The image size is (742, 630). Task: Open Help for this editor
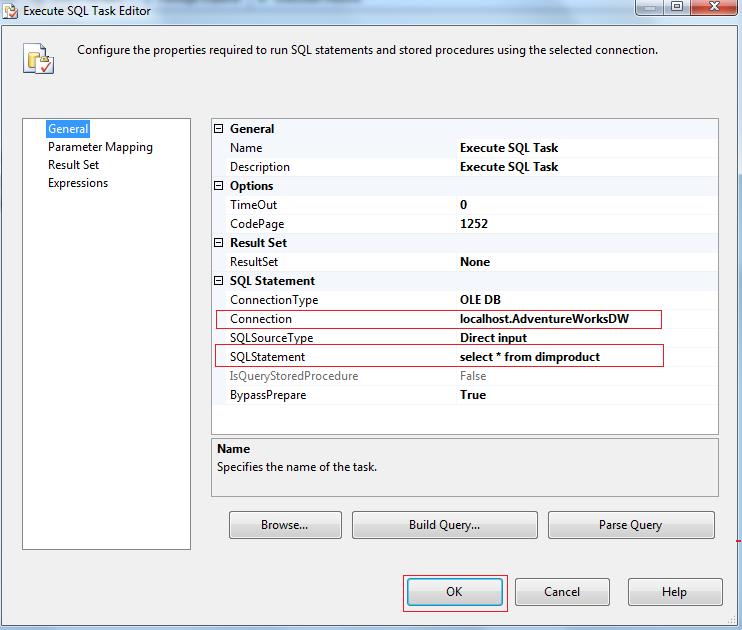(x=674, y=592)
